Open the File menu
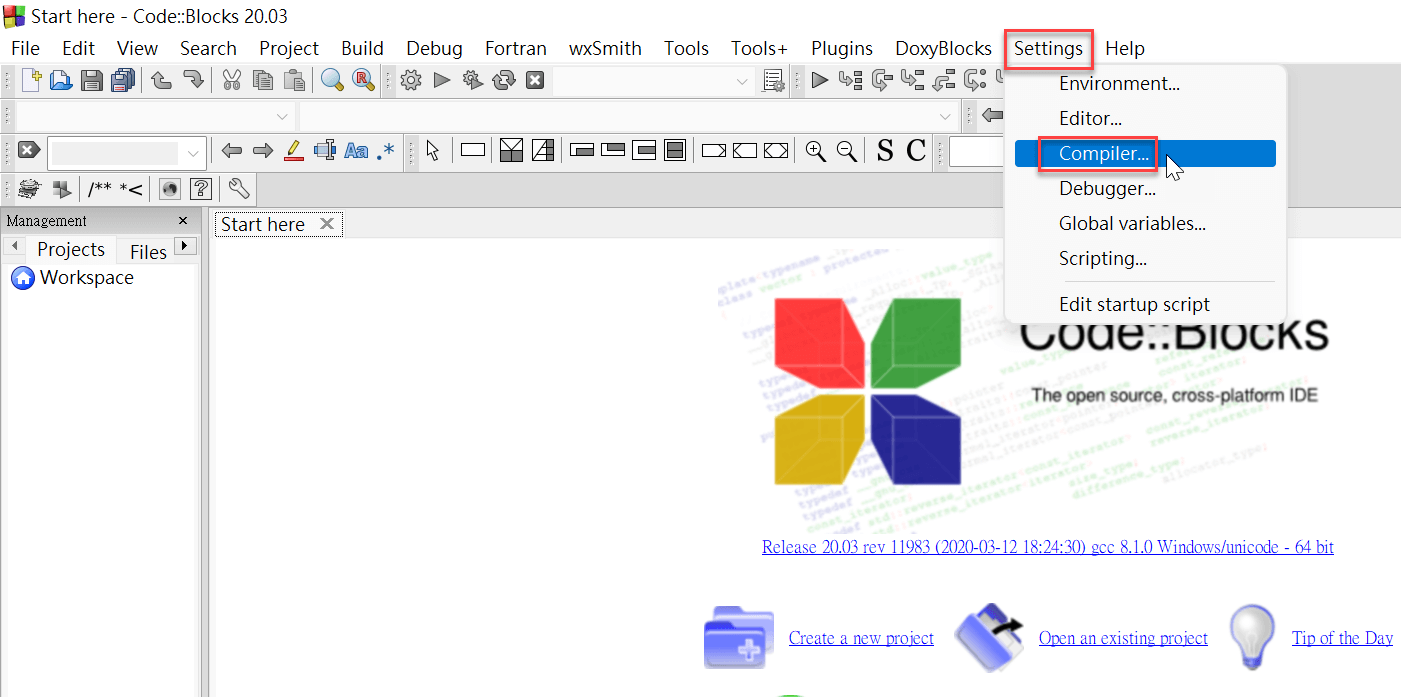Viewport: 1401px width, 697px height. [25, 48]
